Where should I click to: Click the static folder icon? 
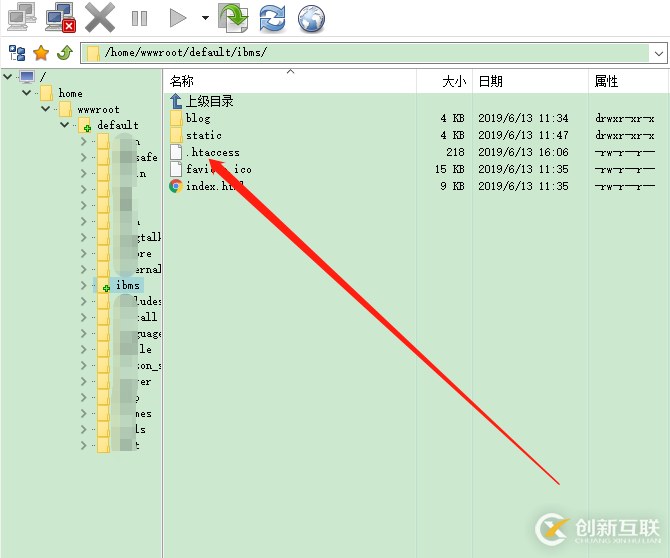tap(176, 135)
